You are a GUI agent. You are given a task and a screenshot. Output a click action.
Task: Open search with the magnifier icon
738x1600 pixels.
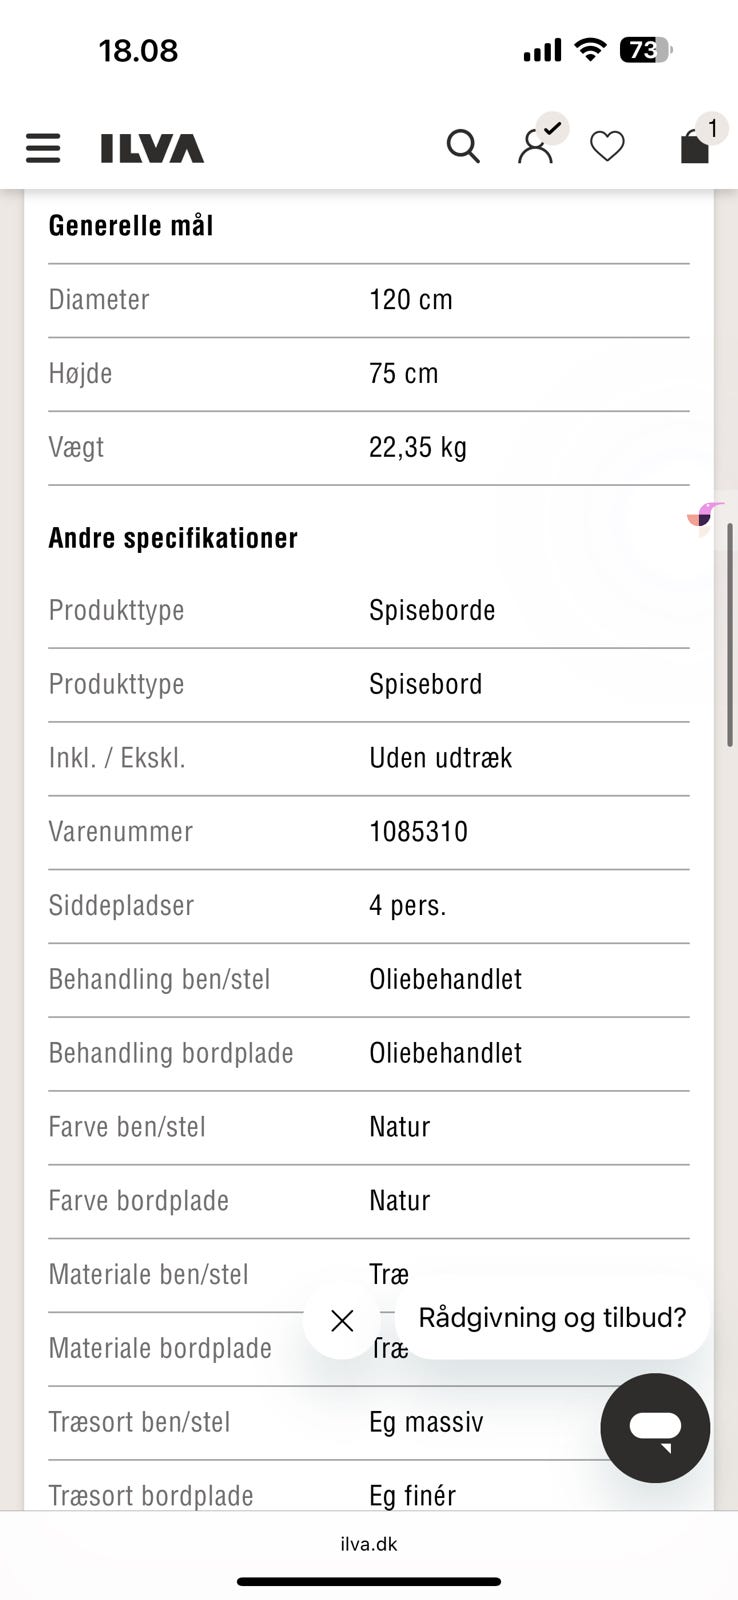[463, 147]
